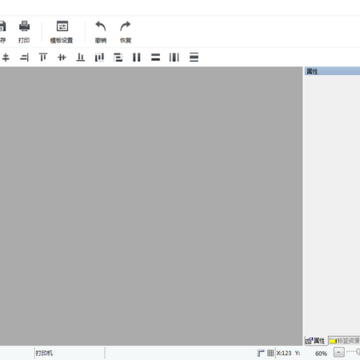This screenshot has height=360, width=360.
Task: Select the align bottom edges icon
Action: (x=80, y=58)
